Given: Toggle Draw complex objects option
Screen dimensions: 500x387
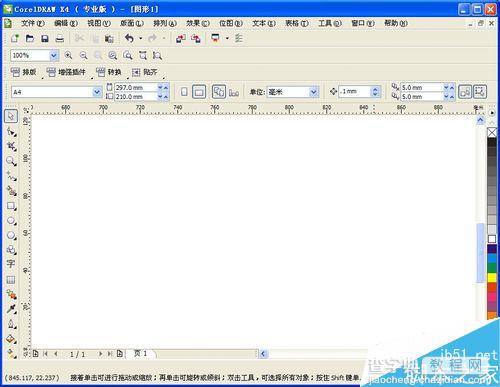Looking at the screenshot, I should point(480,92).
